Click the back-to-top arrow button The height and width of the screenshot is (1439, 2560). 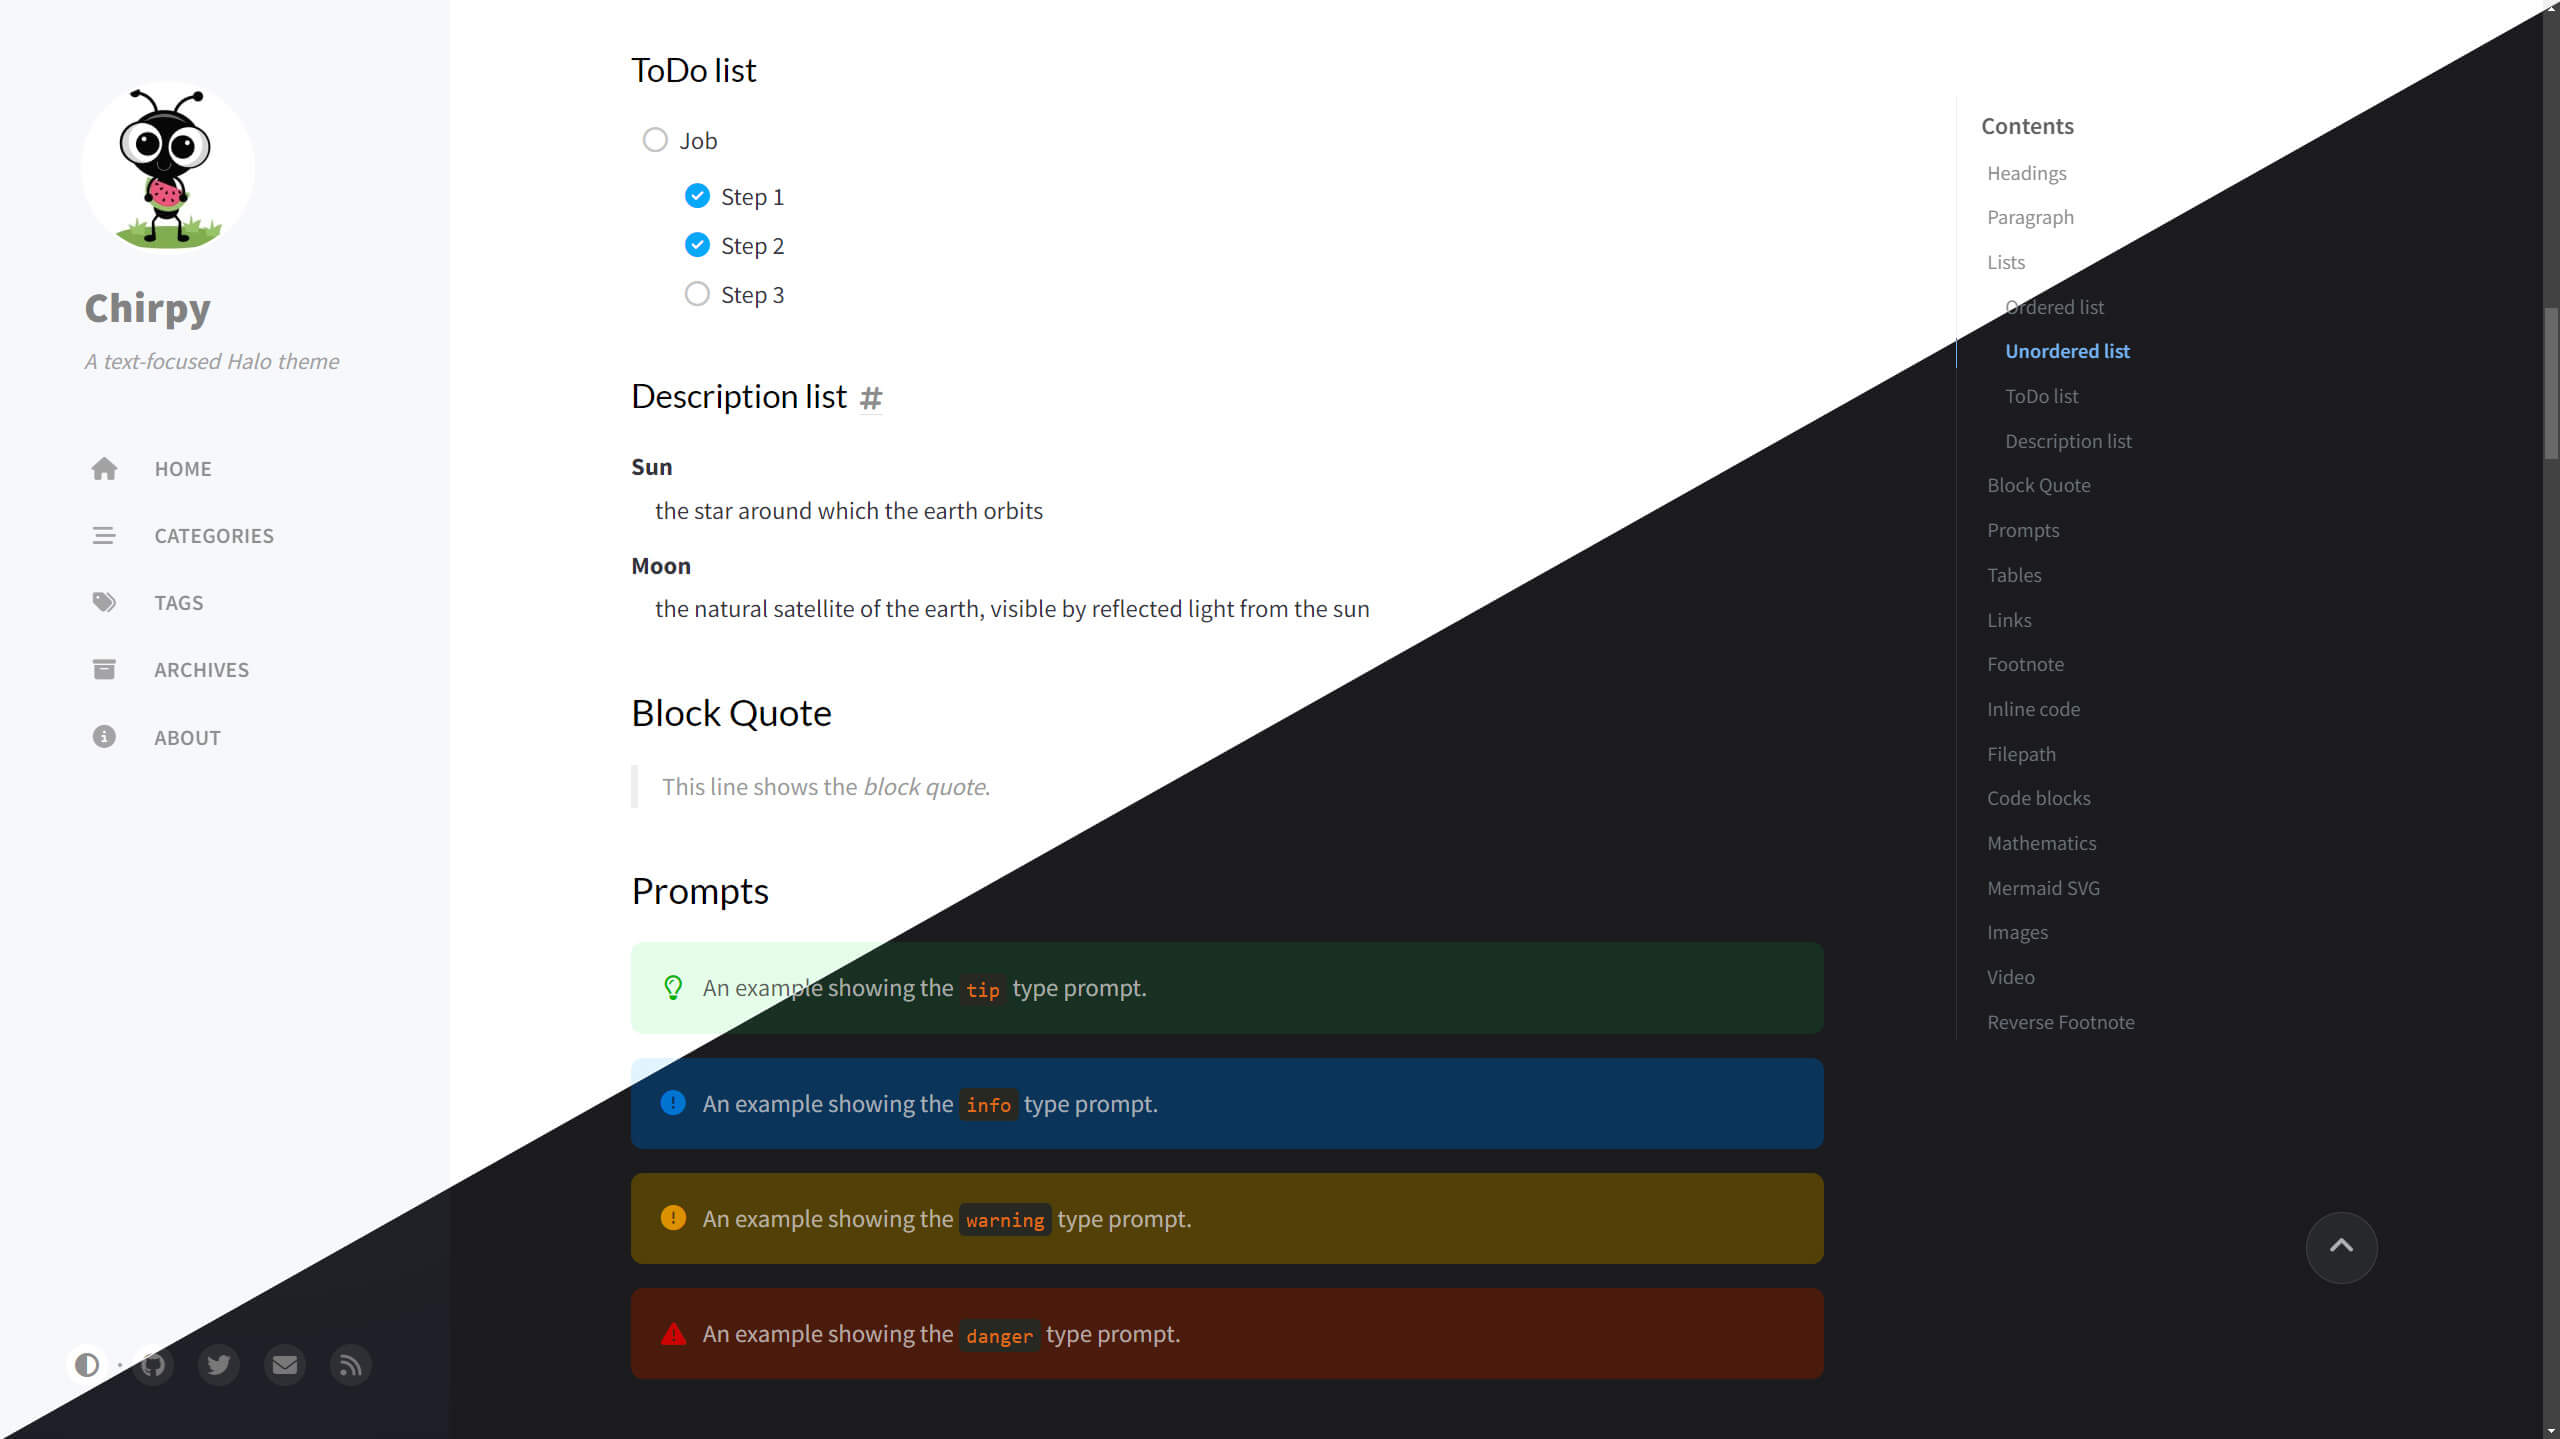click(x=2341, y=1247)
